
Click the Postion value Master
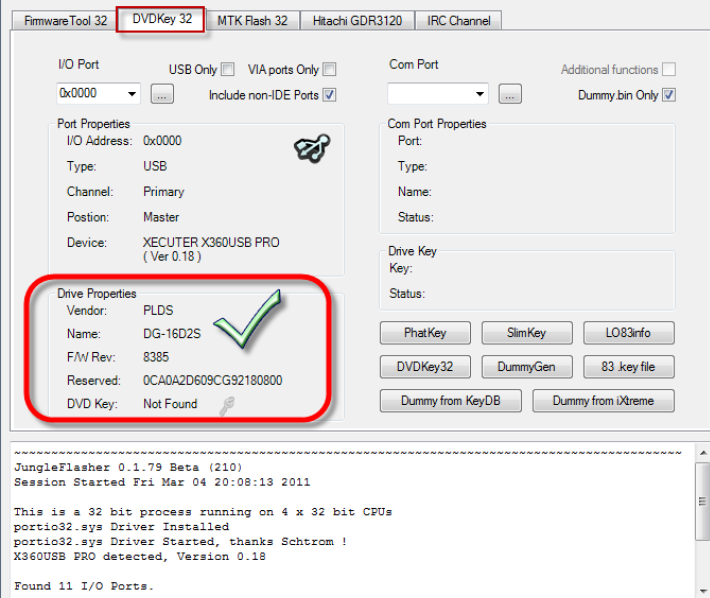(161, 217)
